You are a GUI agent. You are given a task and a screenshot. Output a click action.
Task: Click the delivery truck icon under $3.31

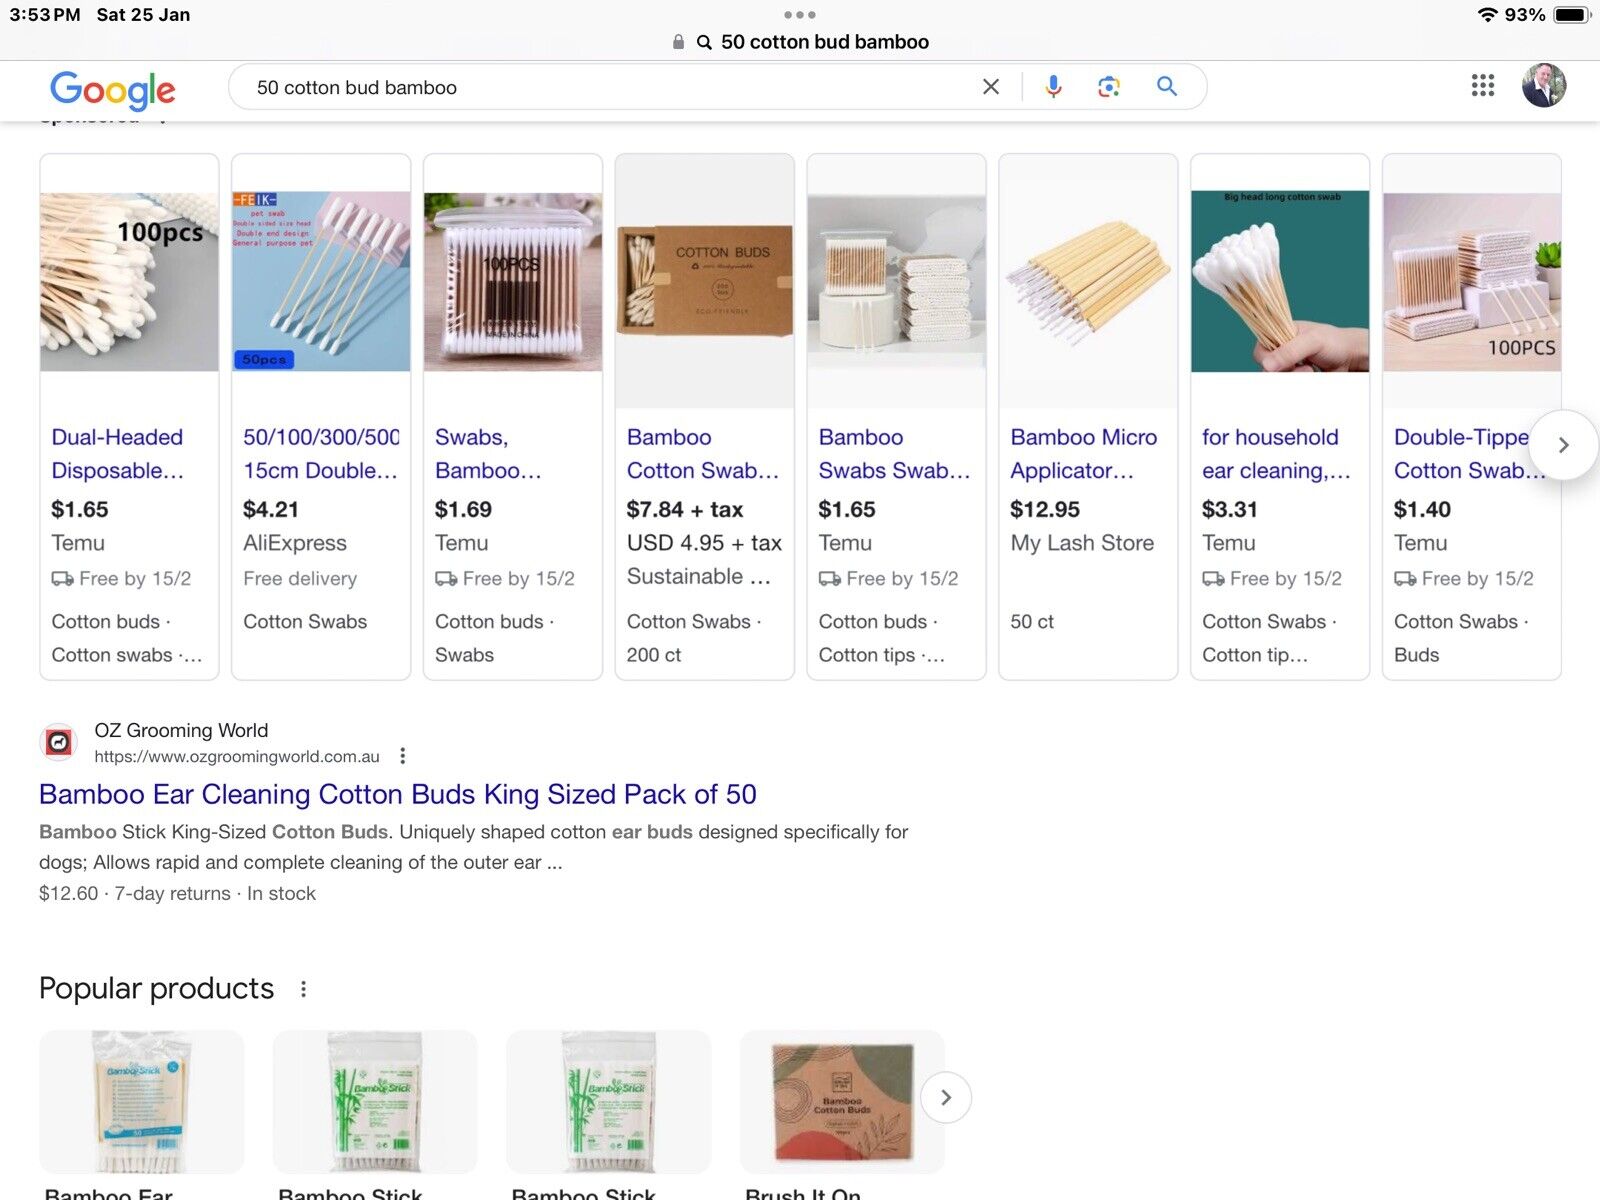(x=1213, y=579)
